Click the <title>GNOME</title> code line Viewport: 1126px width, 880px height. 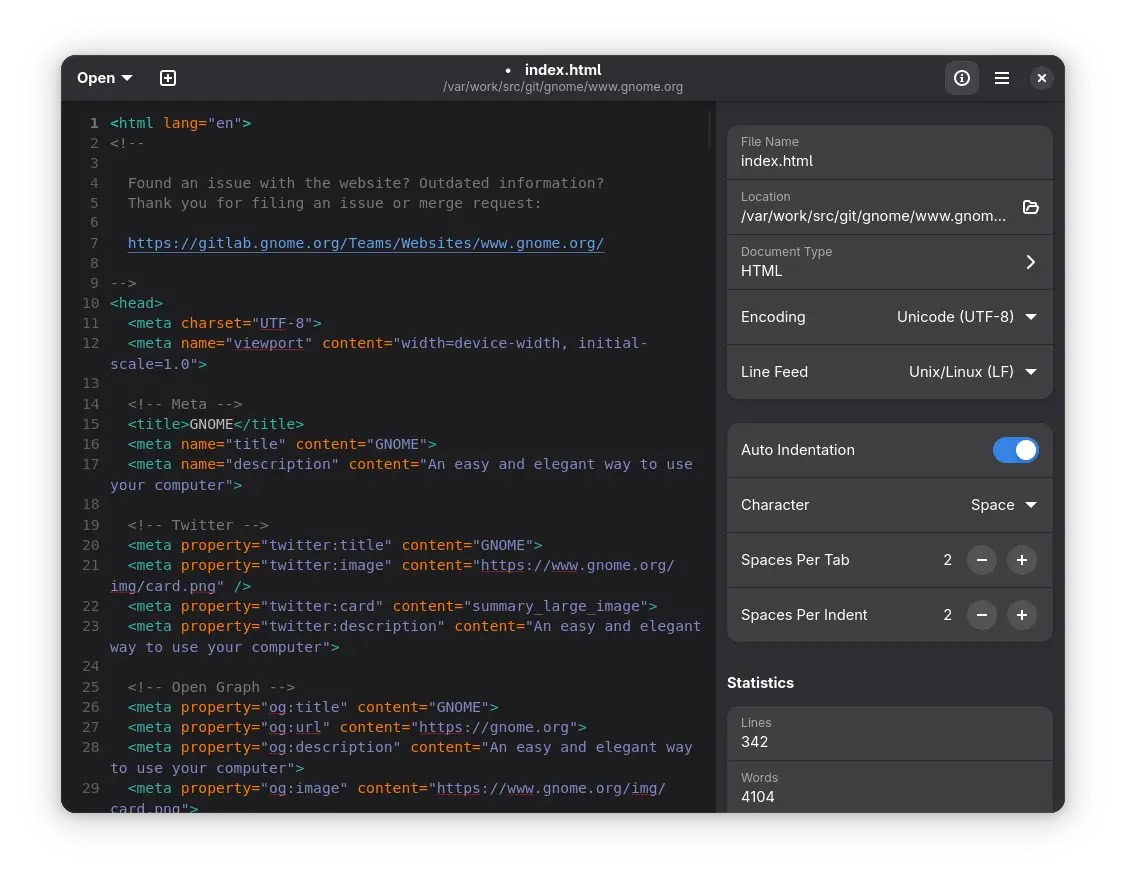215,424
